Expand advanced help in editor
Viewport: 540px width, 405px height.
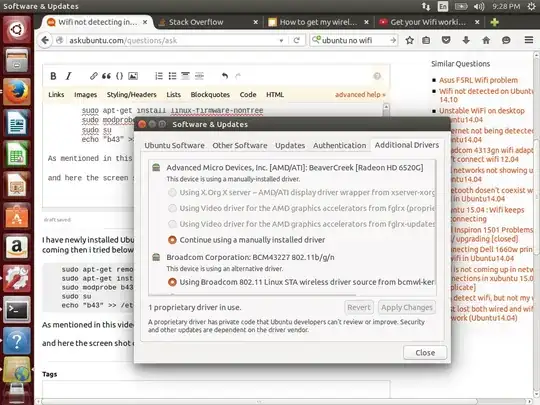360,94
